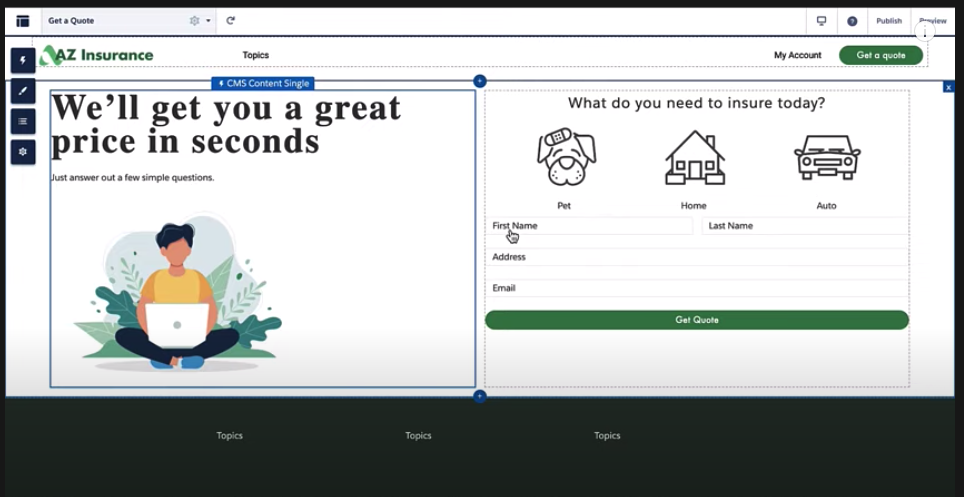
Task: Click the Home label text
Action: click(x=693, y=206)
